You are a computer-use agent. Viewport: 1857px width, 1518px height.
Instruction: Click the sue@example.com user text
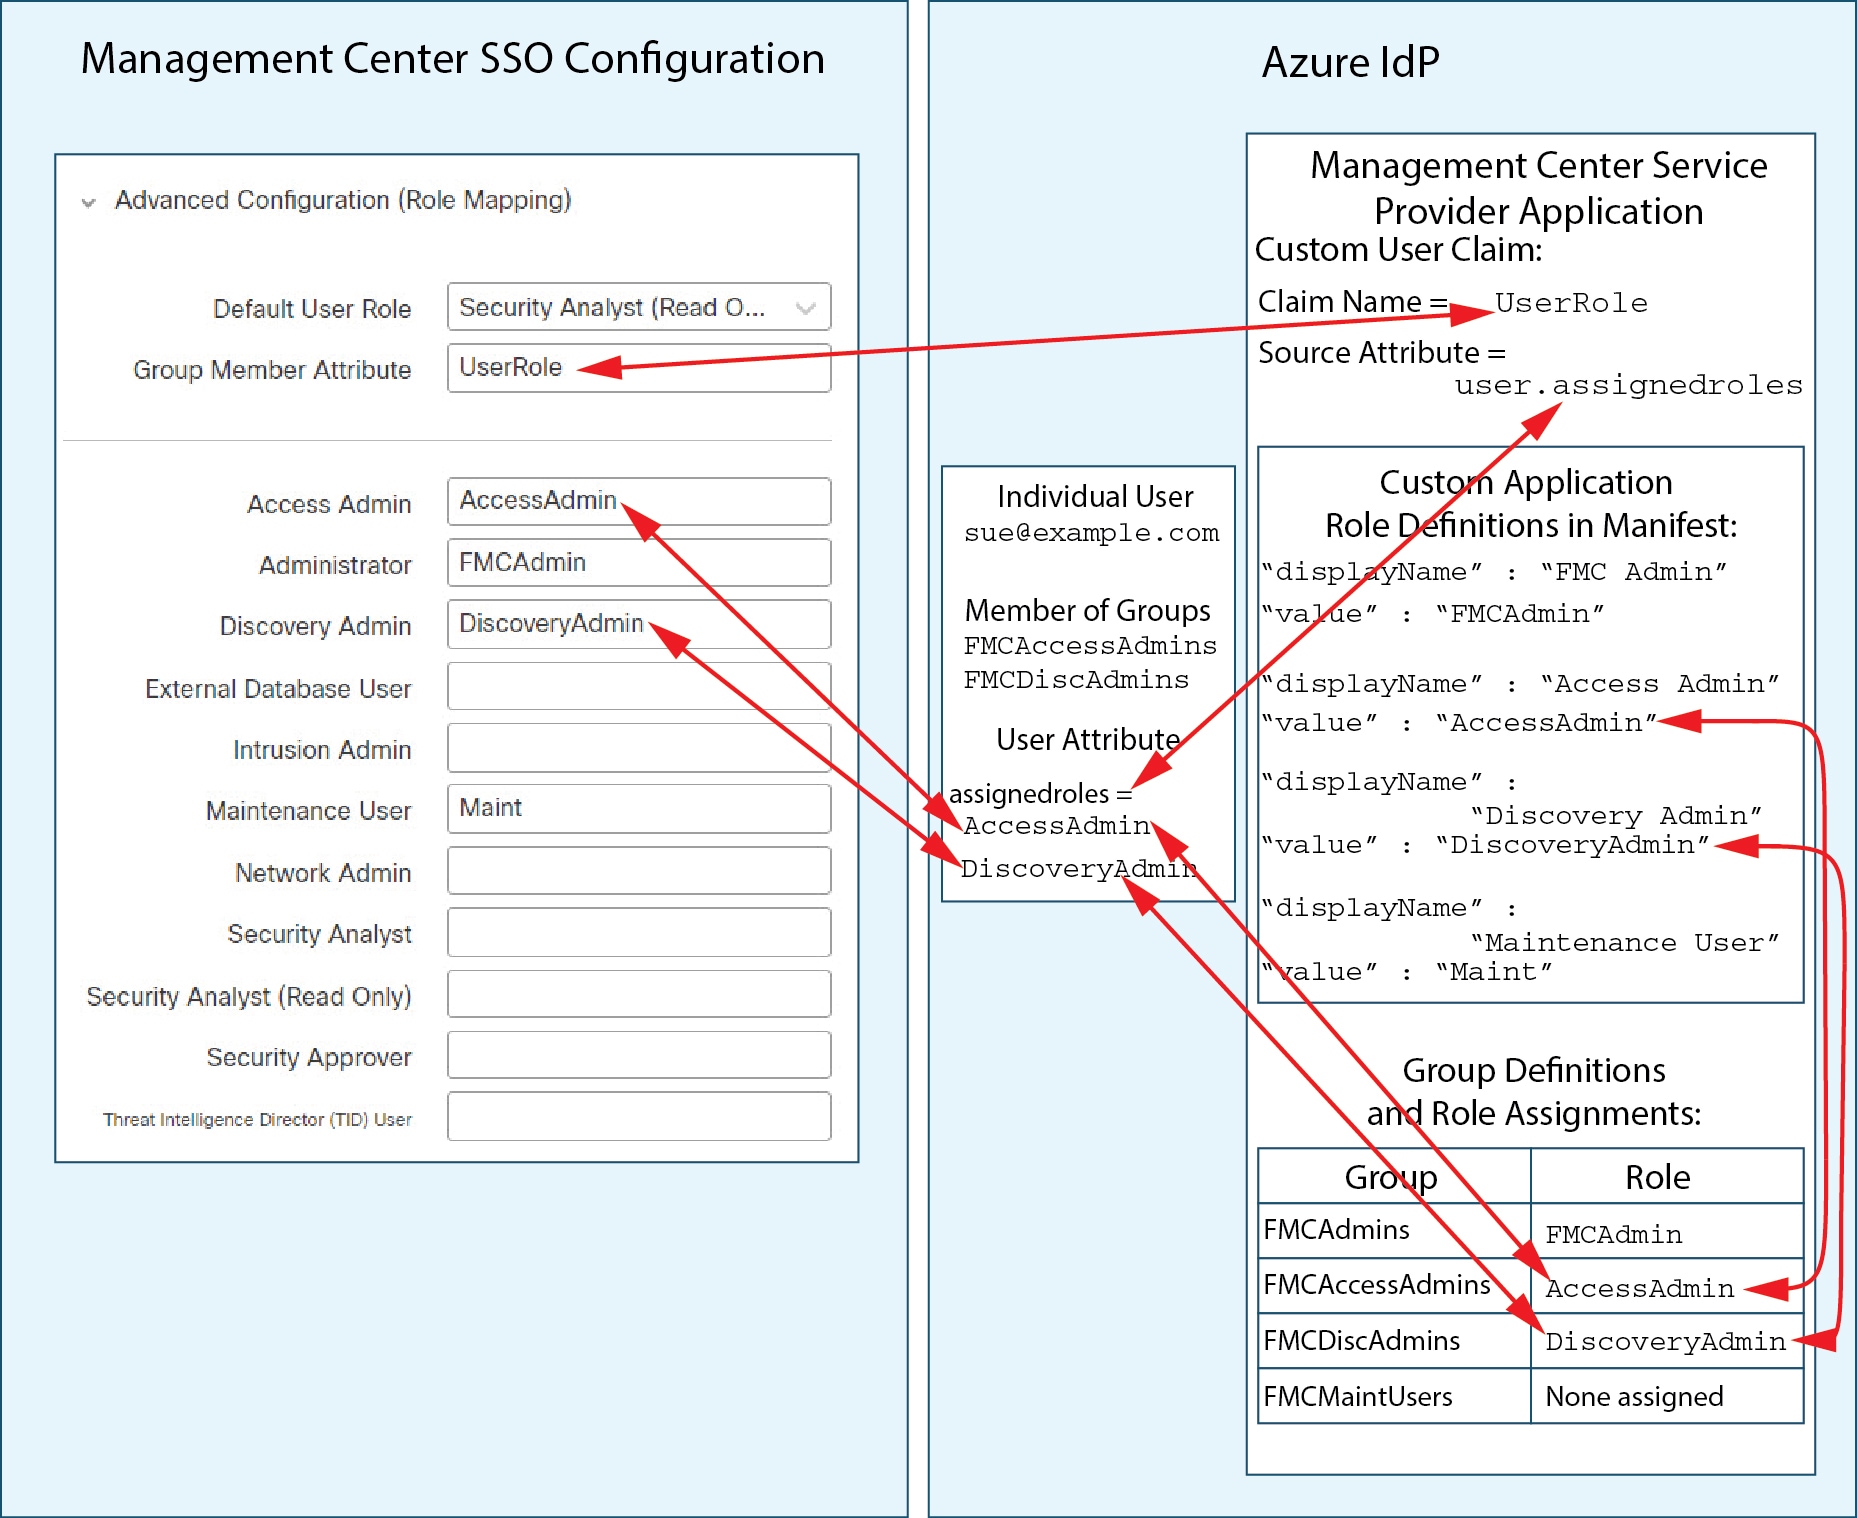pos(1092,533)
